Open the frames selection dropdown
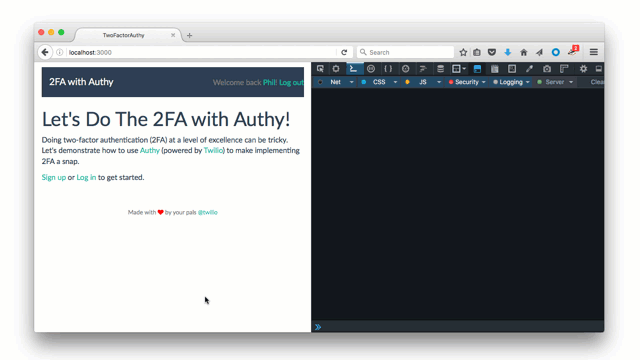Screen dimensions: 640x360 (459, 69)
